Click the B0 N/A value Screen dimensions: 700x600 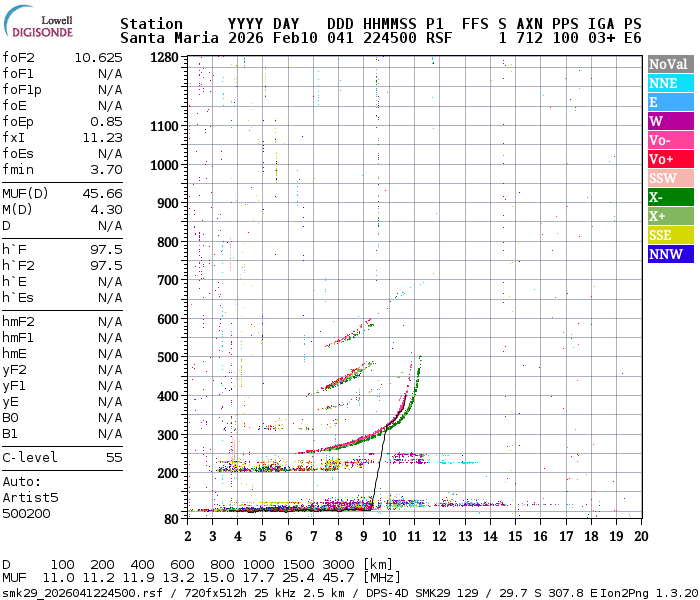pyautogui.click(x=110, y=417)
